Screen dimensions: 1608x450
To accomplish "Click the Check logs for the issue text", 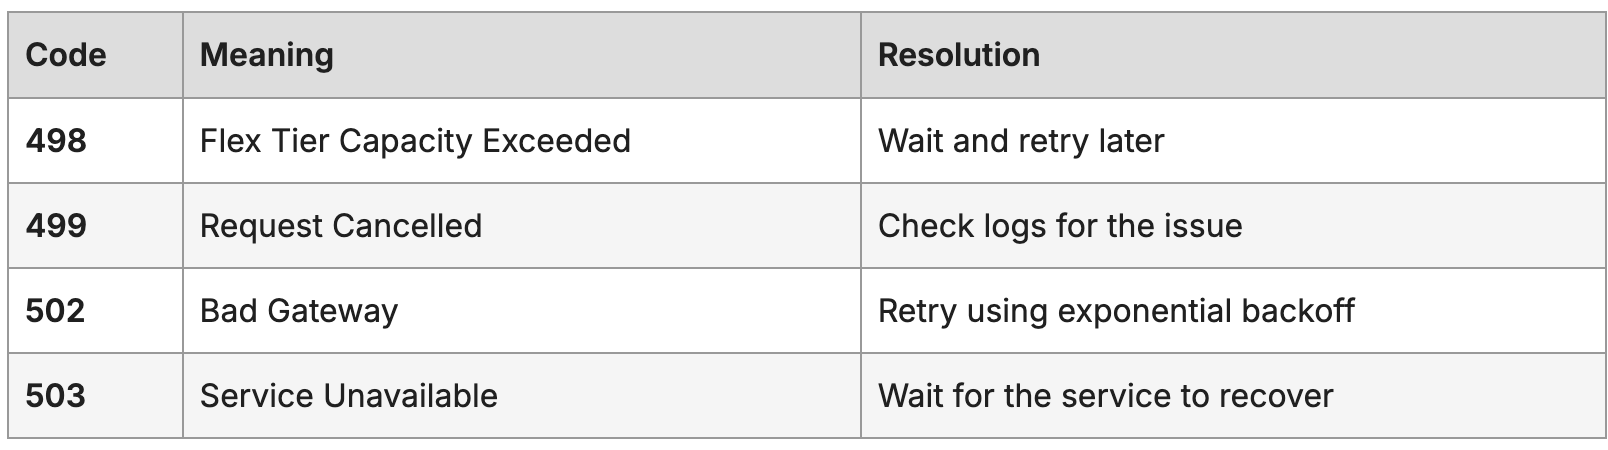I will click(x=1060, y=226).
